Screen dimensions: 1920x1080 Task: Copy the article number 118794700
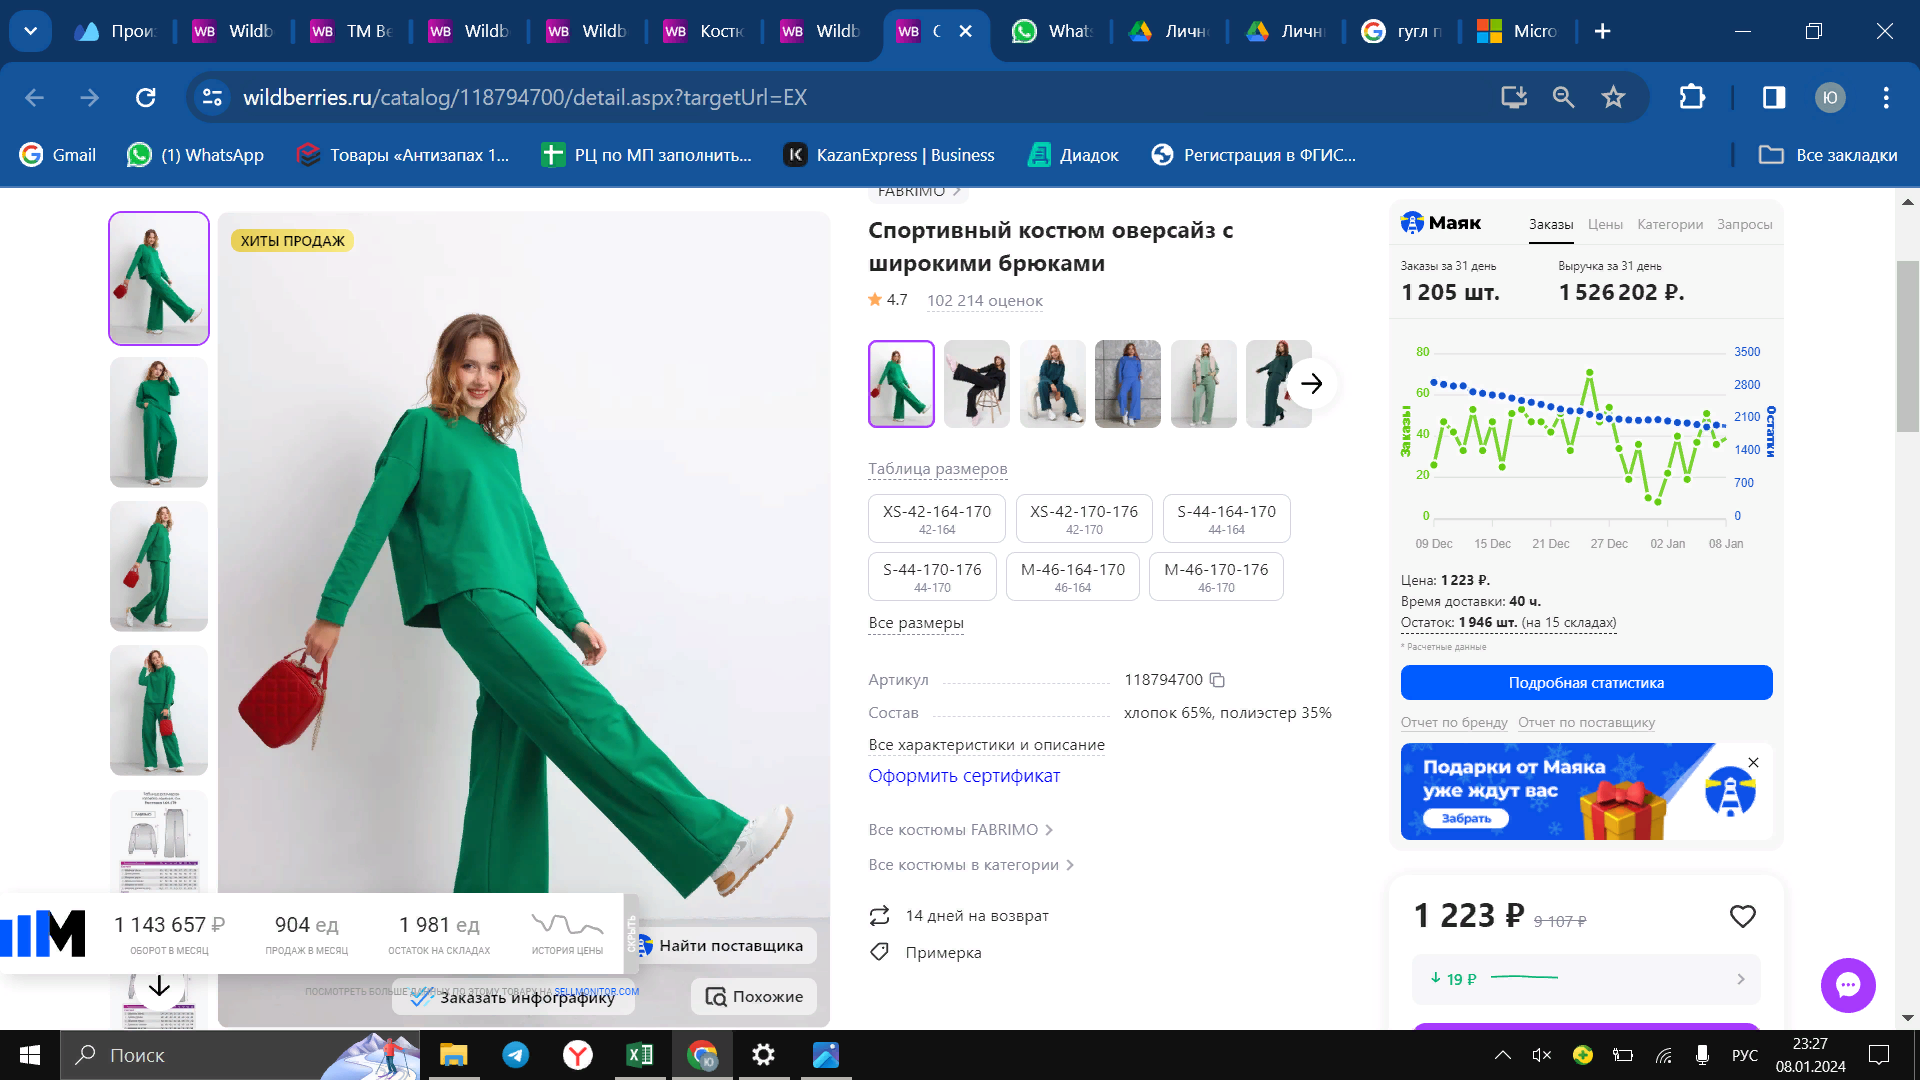tap(1217, 680)
